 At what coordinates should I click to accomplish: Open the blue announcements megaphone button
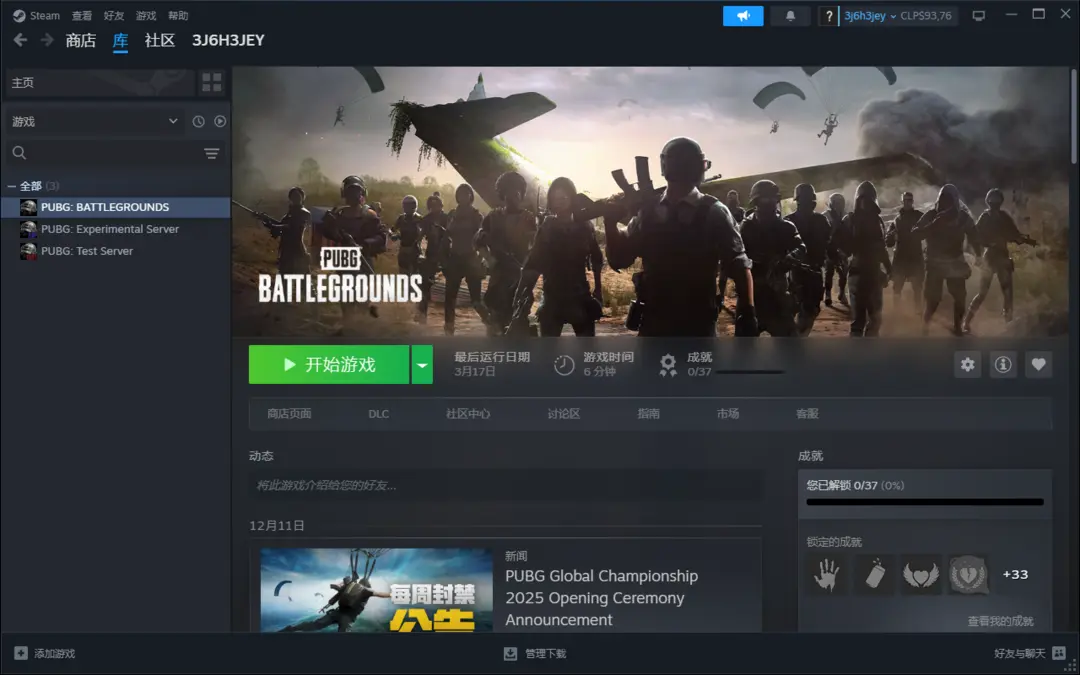742,15
